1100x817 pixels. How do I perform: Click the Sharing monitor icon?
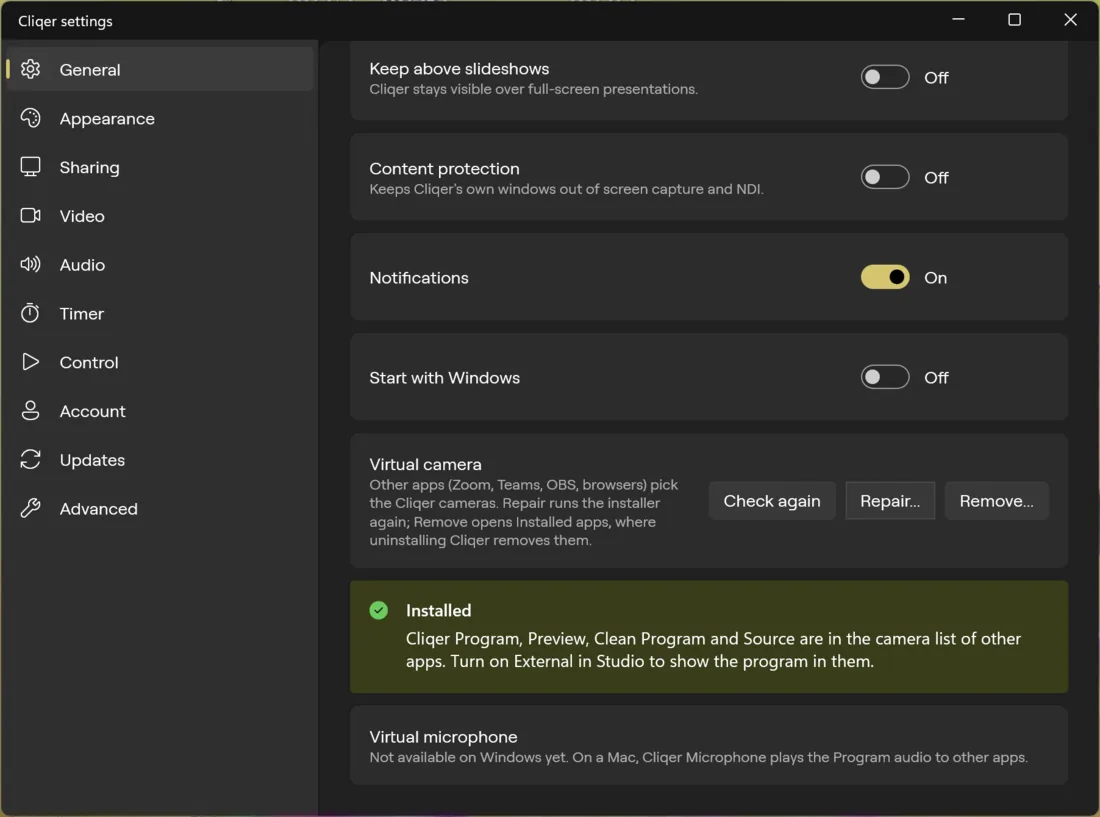coord(30,167)
